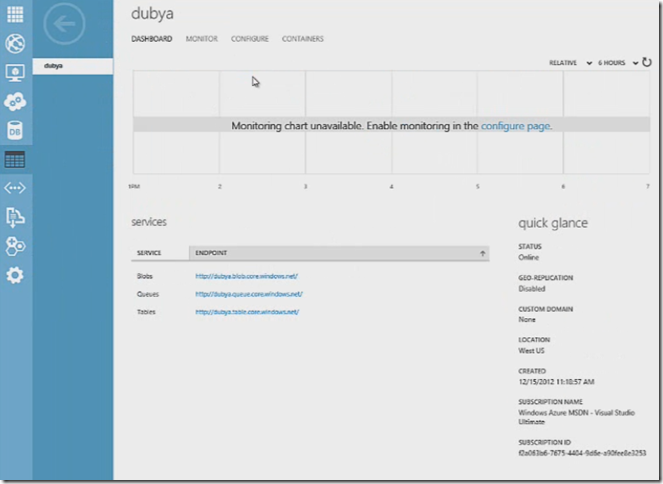
Task: Open Settings gear icon in sidebar
Action: click(x=15, y=275)
